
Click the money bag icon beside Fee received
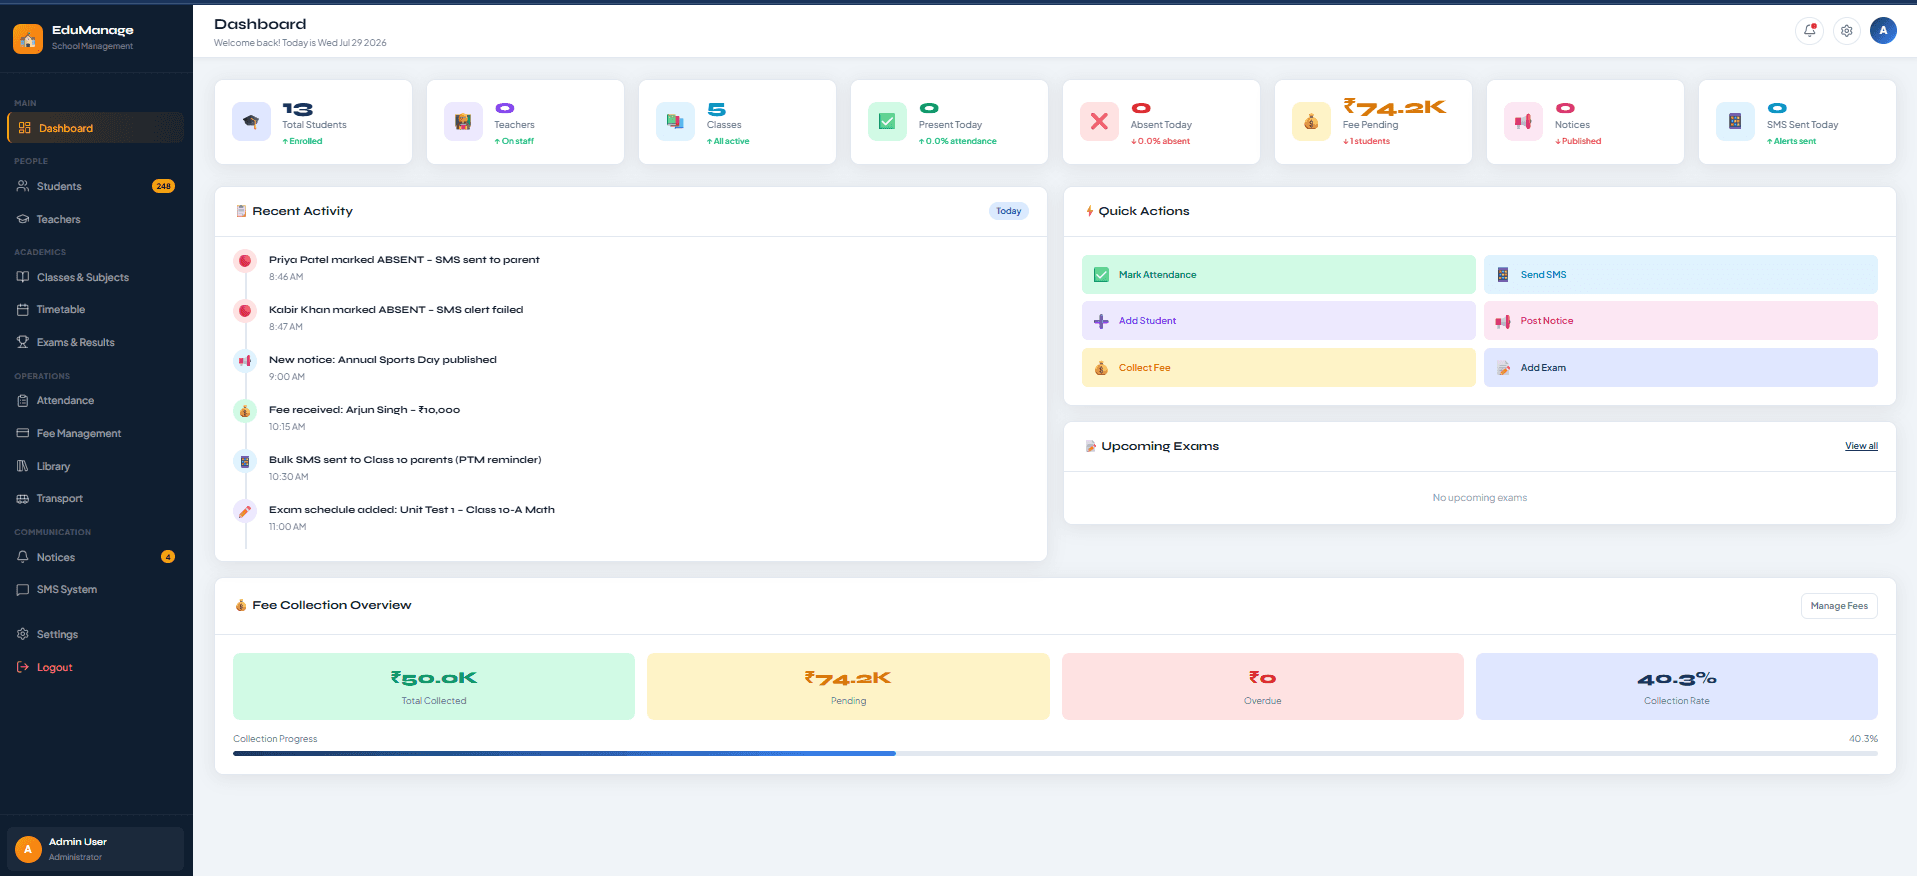pos(245,411)
